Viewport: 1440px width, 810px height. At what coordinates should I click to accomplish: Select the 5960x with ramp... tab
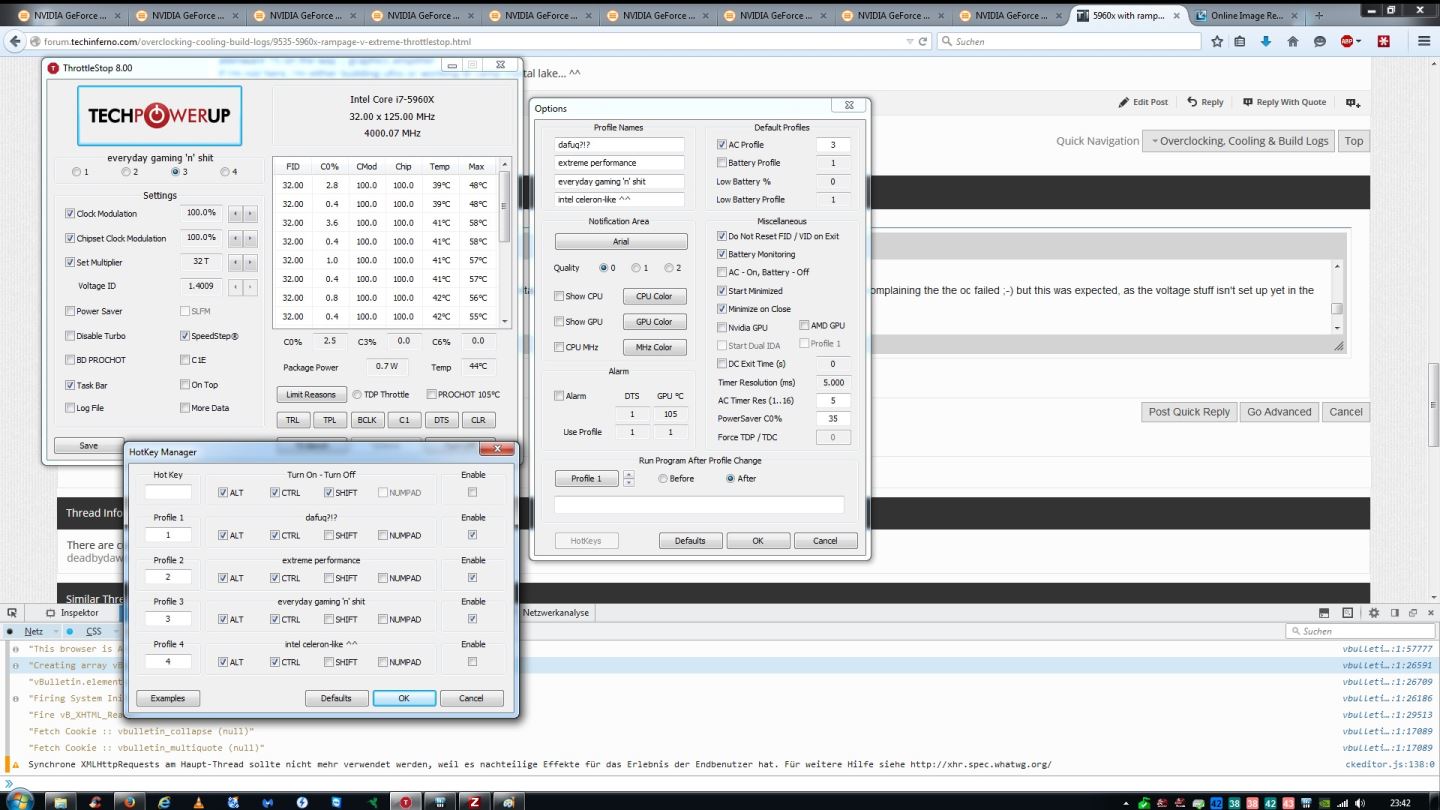pos(1128,15)
